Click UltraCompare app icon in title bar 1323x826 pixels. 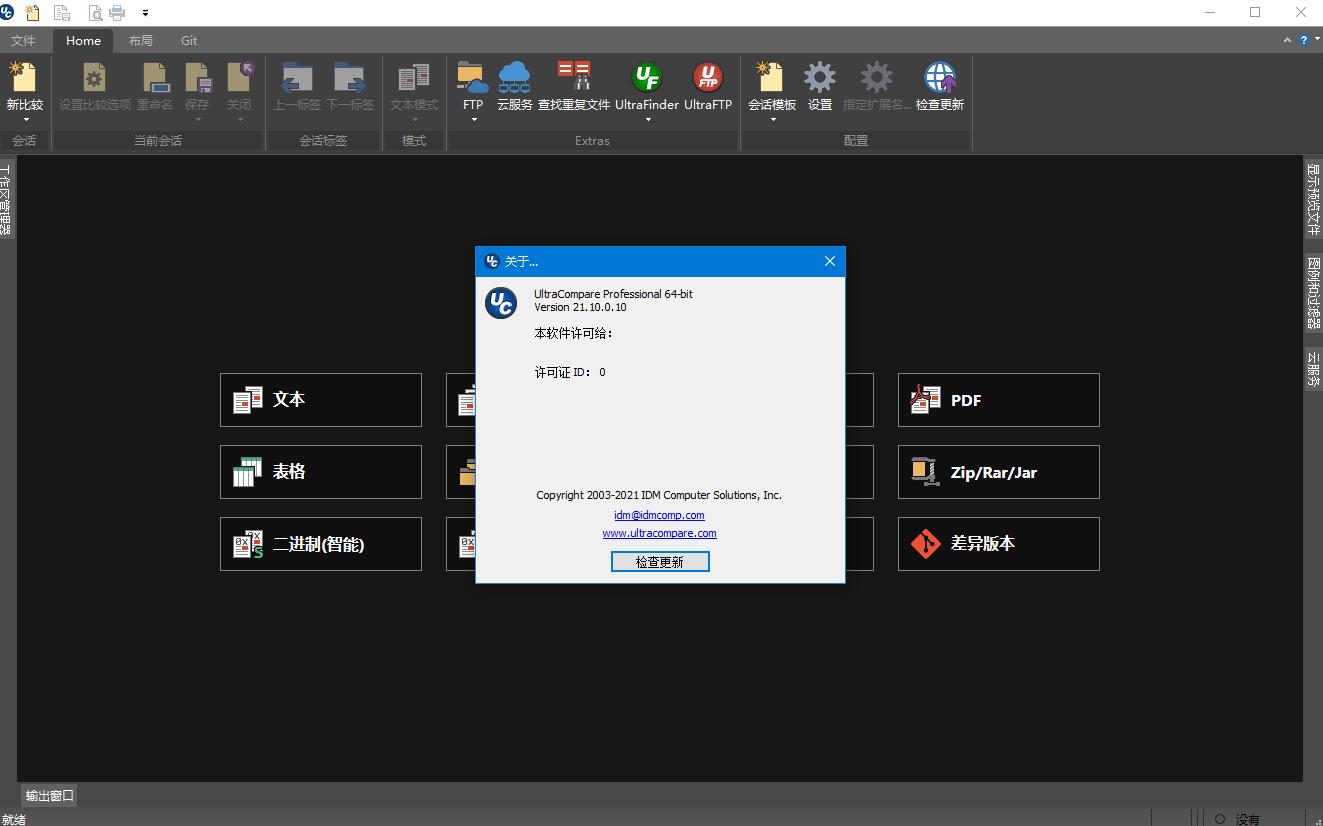8,13
